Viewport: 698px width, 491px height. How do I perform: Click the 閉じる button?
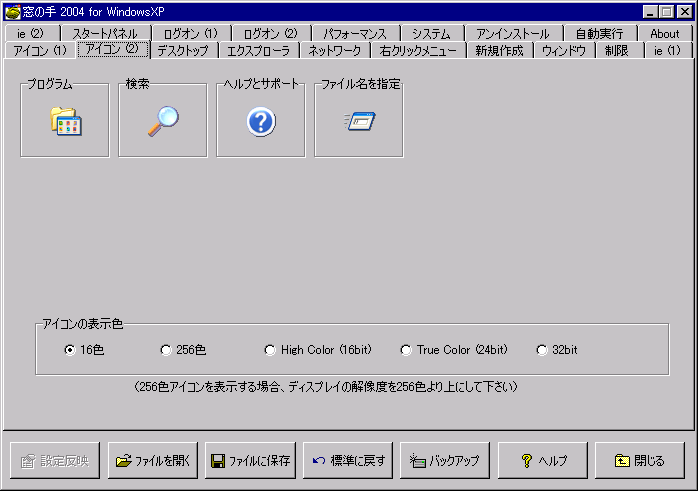pos(640,460)
